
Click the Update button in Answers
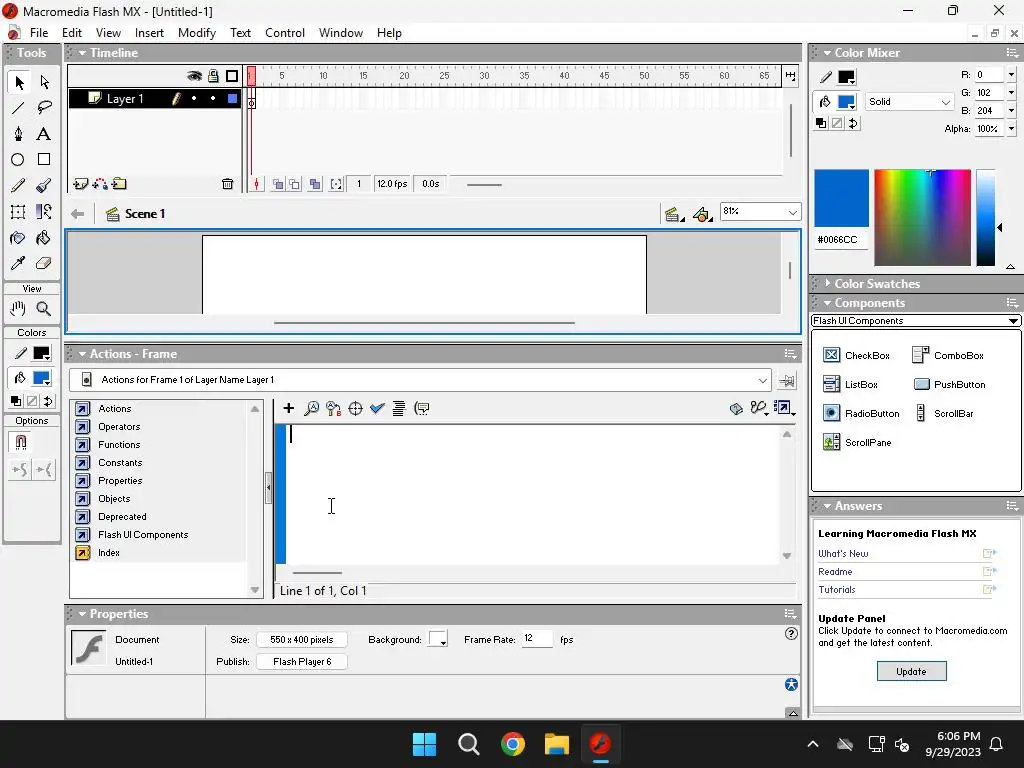tap(911, 671)
